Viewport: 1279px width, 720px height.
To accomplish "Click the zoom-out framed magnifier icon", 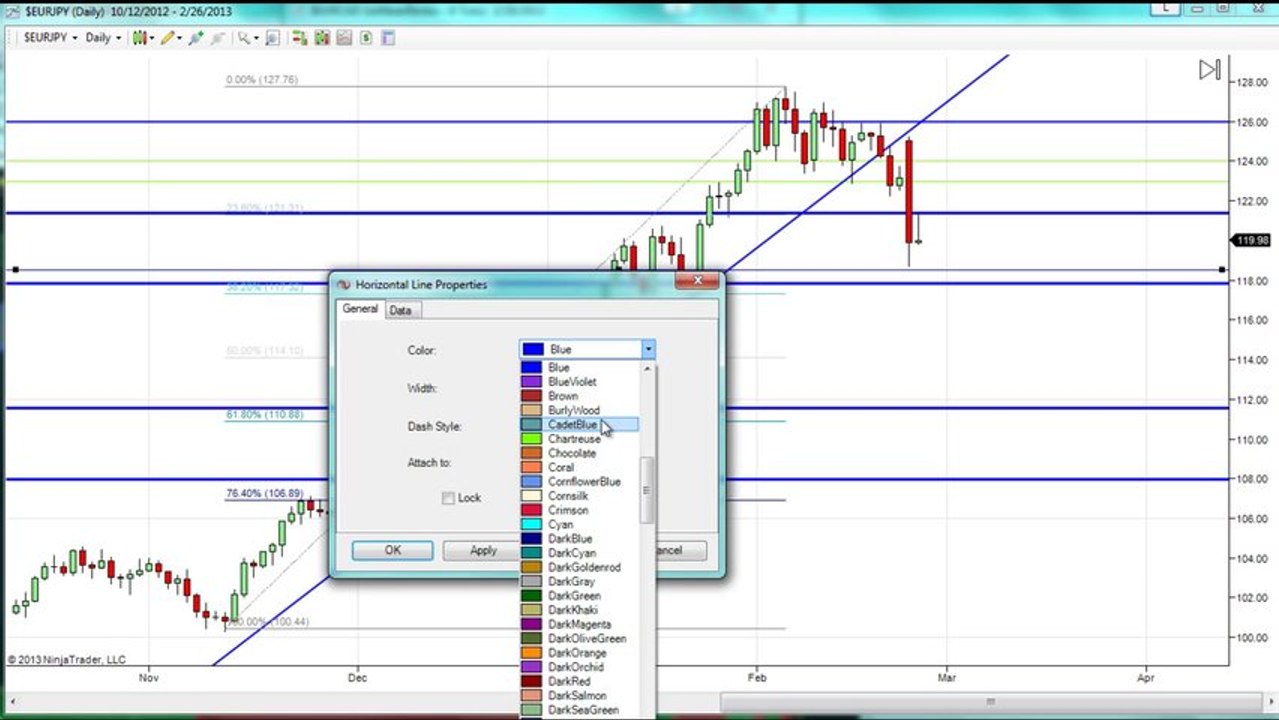I will pos(273,38).
